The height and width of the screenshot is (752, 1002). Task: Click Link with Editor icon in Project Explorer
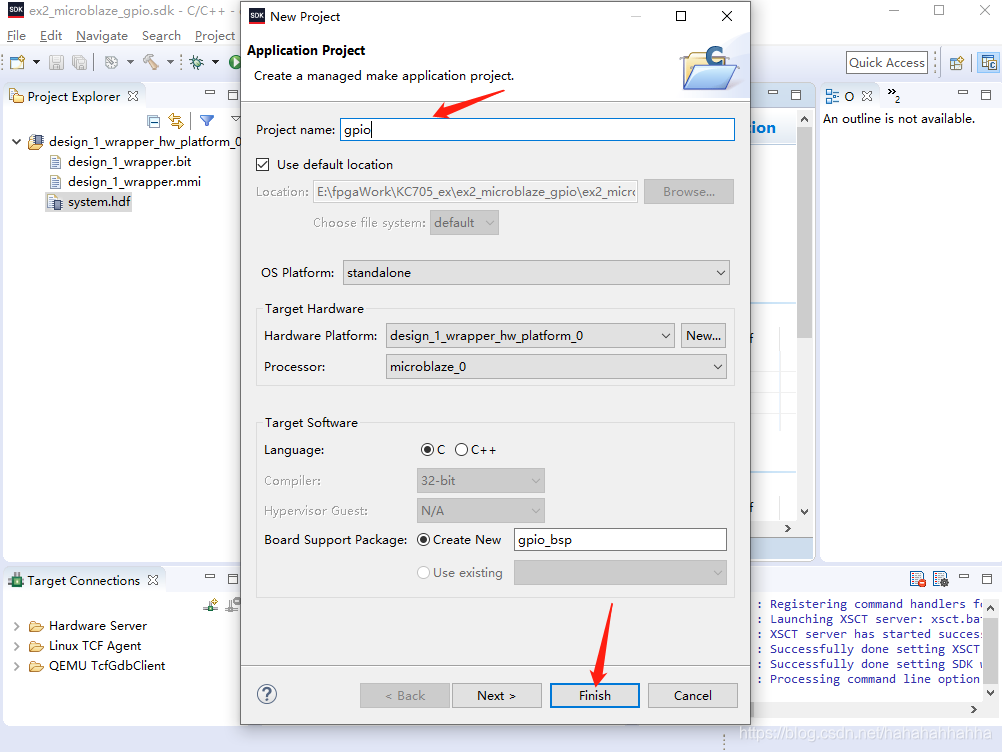176,121
